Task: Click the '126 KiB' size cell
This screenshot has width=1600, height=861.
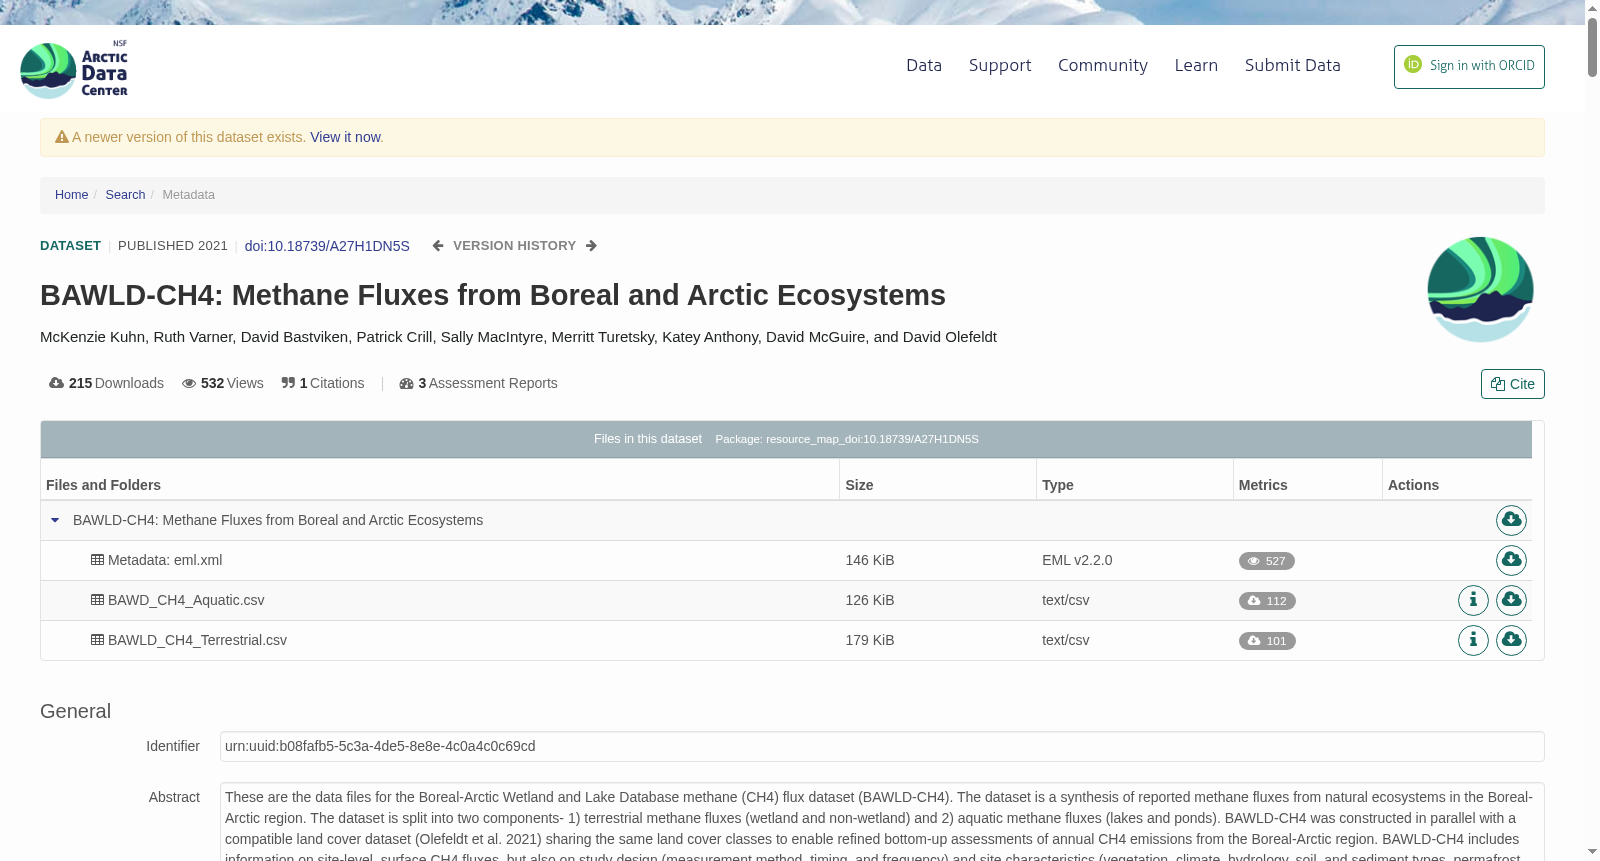Action: (x=870, y=600)
